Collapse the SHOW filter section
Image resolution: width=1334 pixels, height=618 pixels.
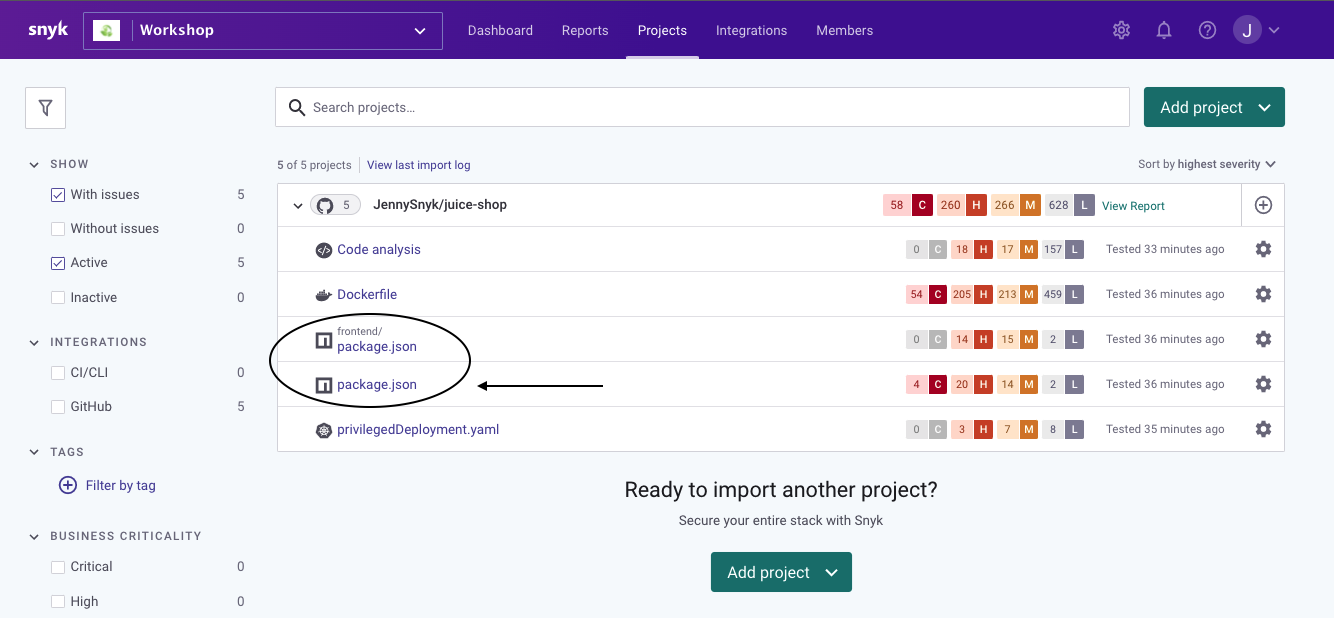35,164
